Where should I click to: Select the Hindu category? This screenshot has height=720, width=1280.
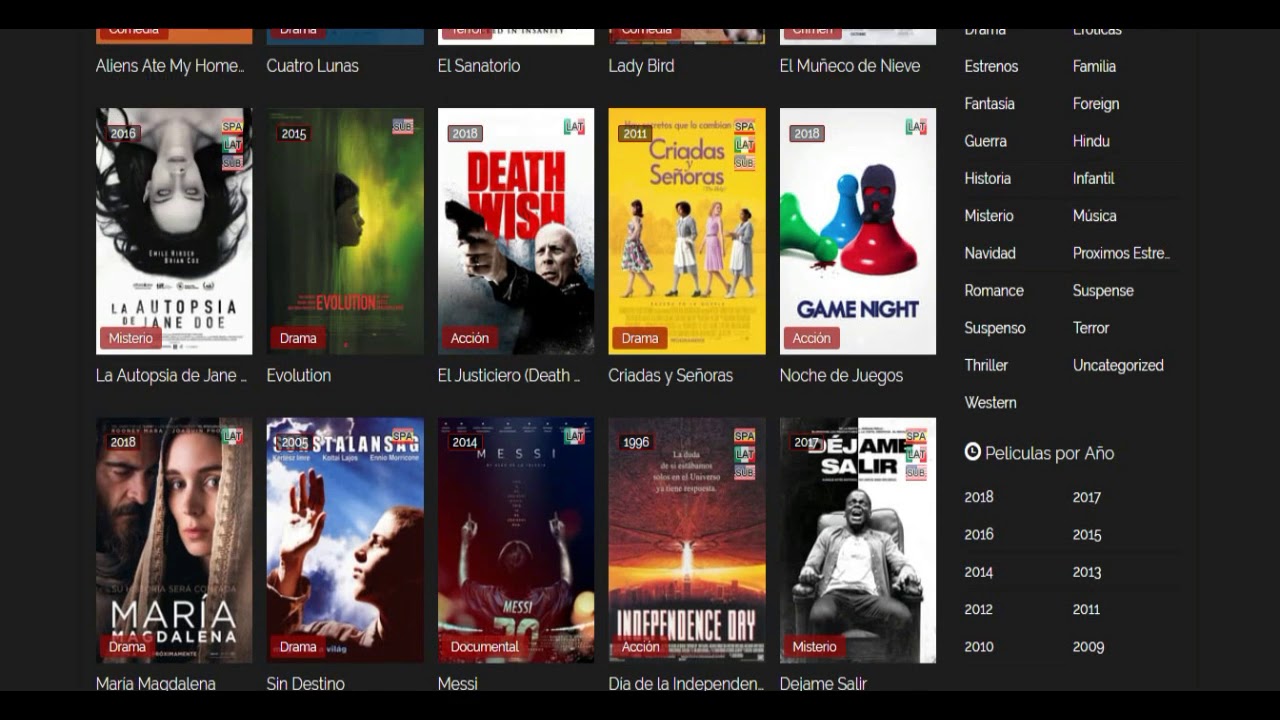pyautogui.click(x=1091, y=141)
